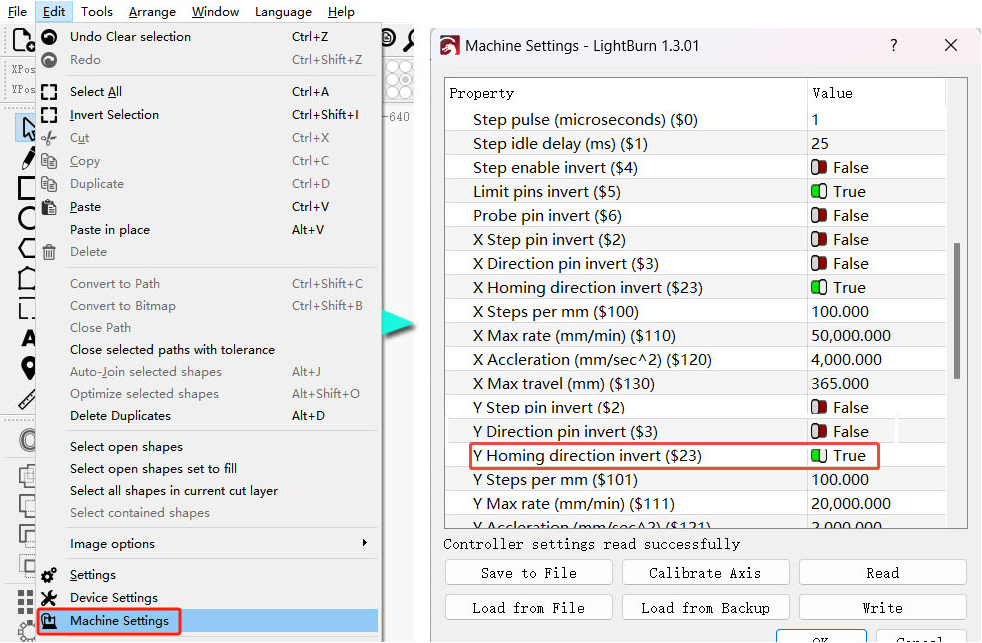Click the Undo icon in Edit menu
This screenshot has width=982, height=643.
pos(49,37)
